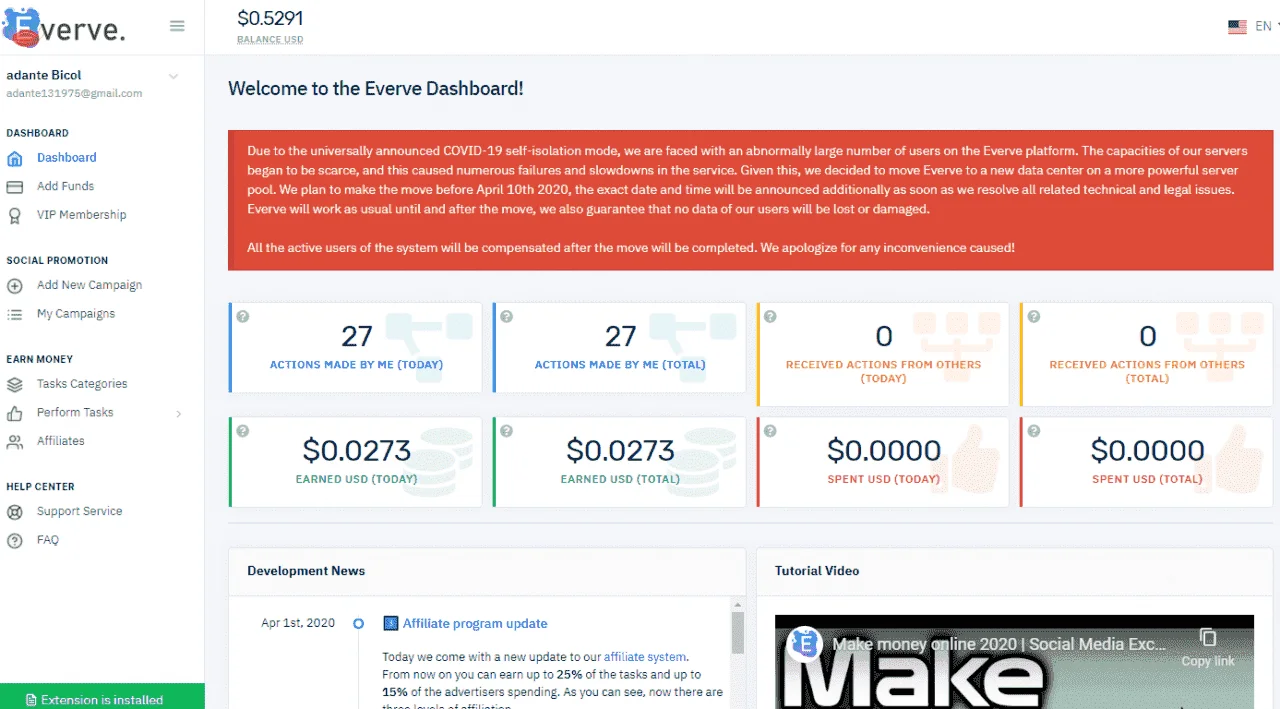The width and height of the screenshot is (1280, 709).
Task: Click the US flag language icon
Action: [1237, 27]
